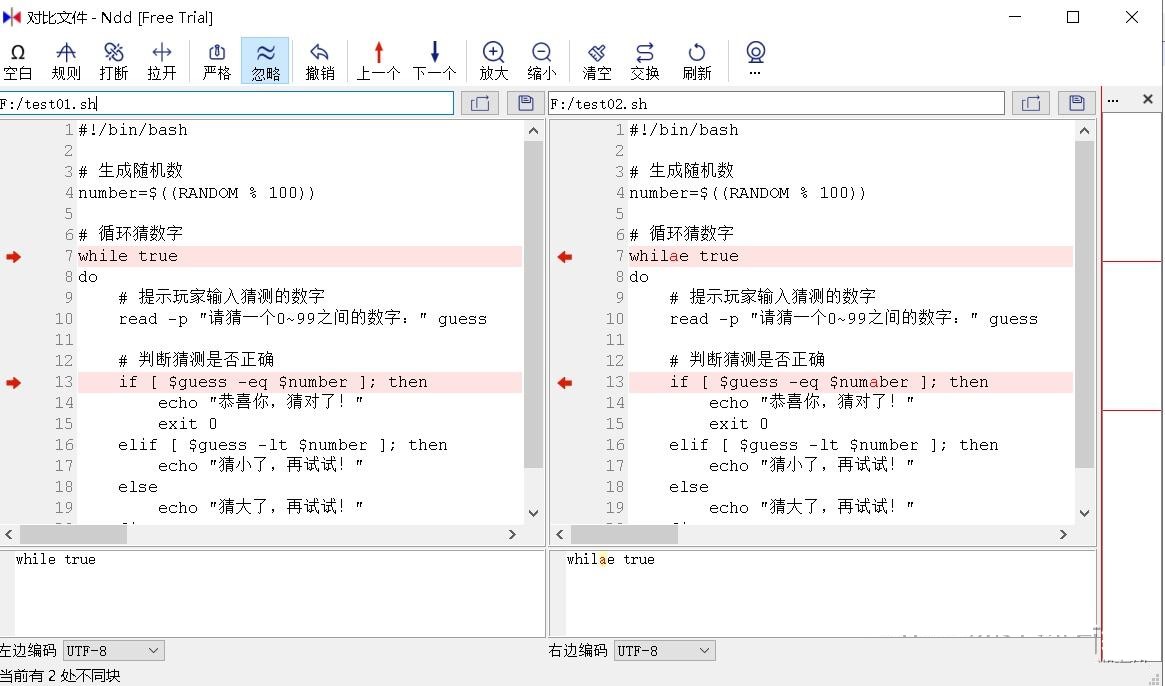Click left line 18 'else'

138,488
